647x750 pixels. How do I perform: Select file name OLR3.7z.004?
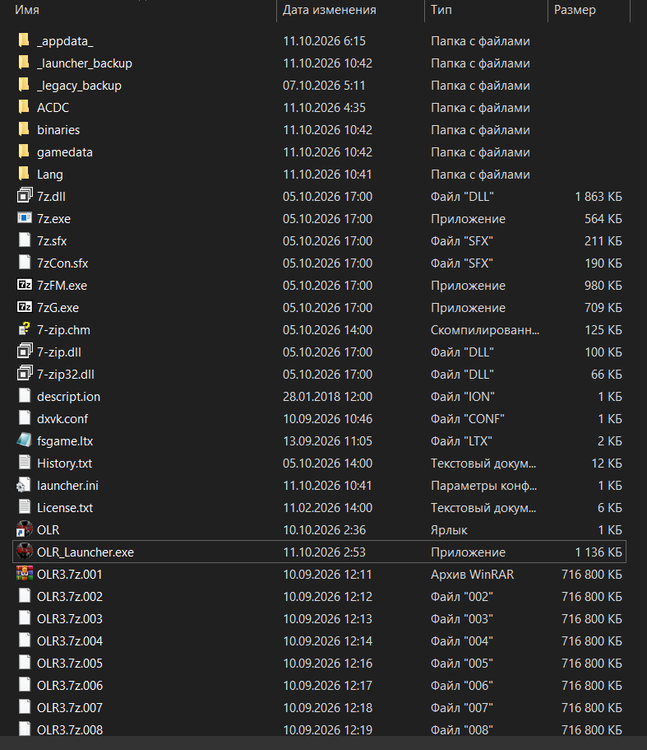point(70,641)
